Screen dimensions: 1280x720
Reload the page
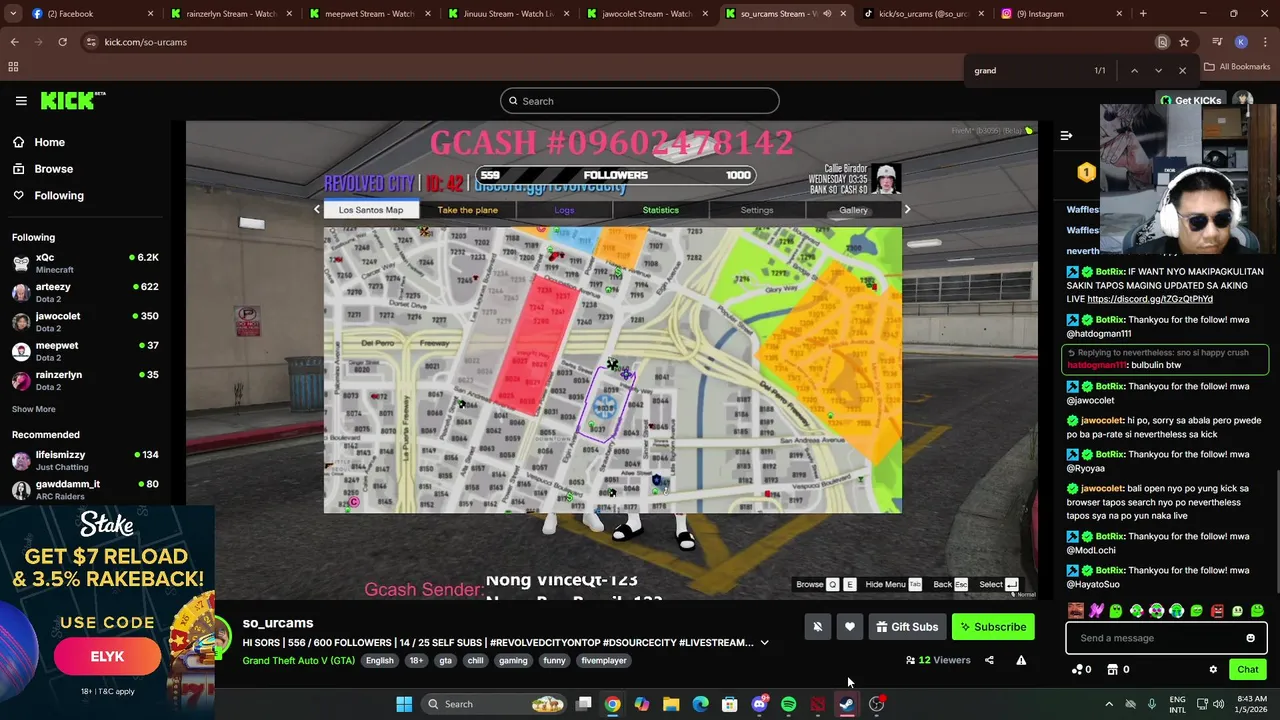tap(62, 42)
